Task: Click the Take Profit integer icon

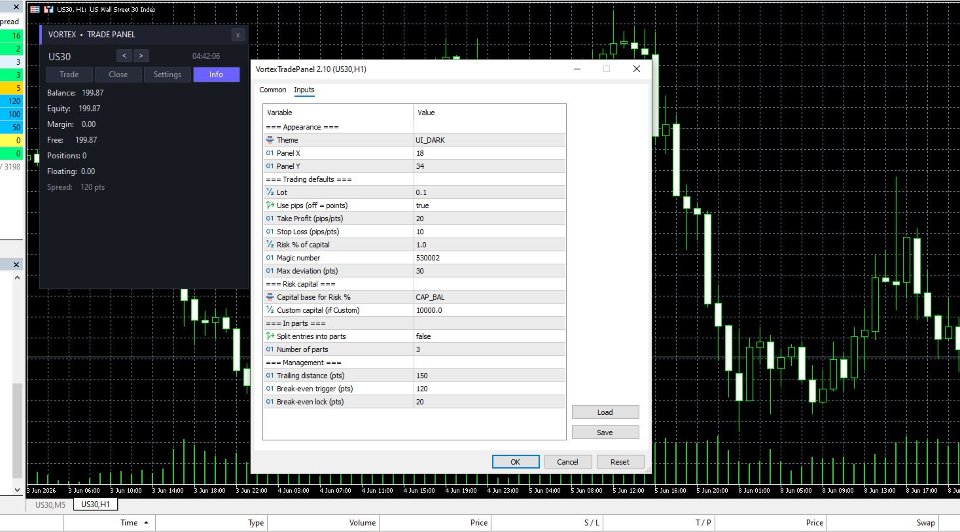Action: click(270, 219)
